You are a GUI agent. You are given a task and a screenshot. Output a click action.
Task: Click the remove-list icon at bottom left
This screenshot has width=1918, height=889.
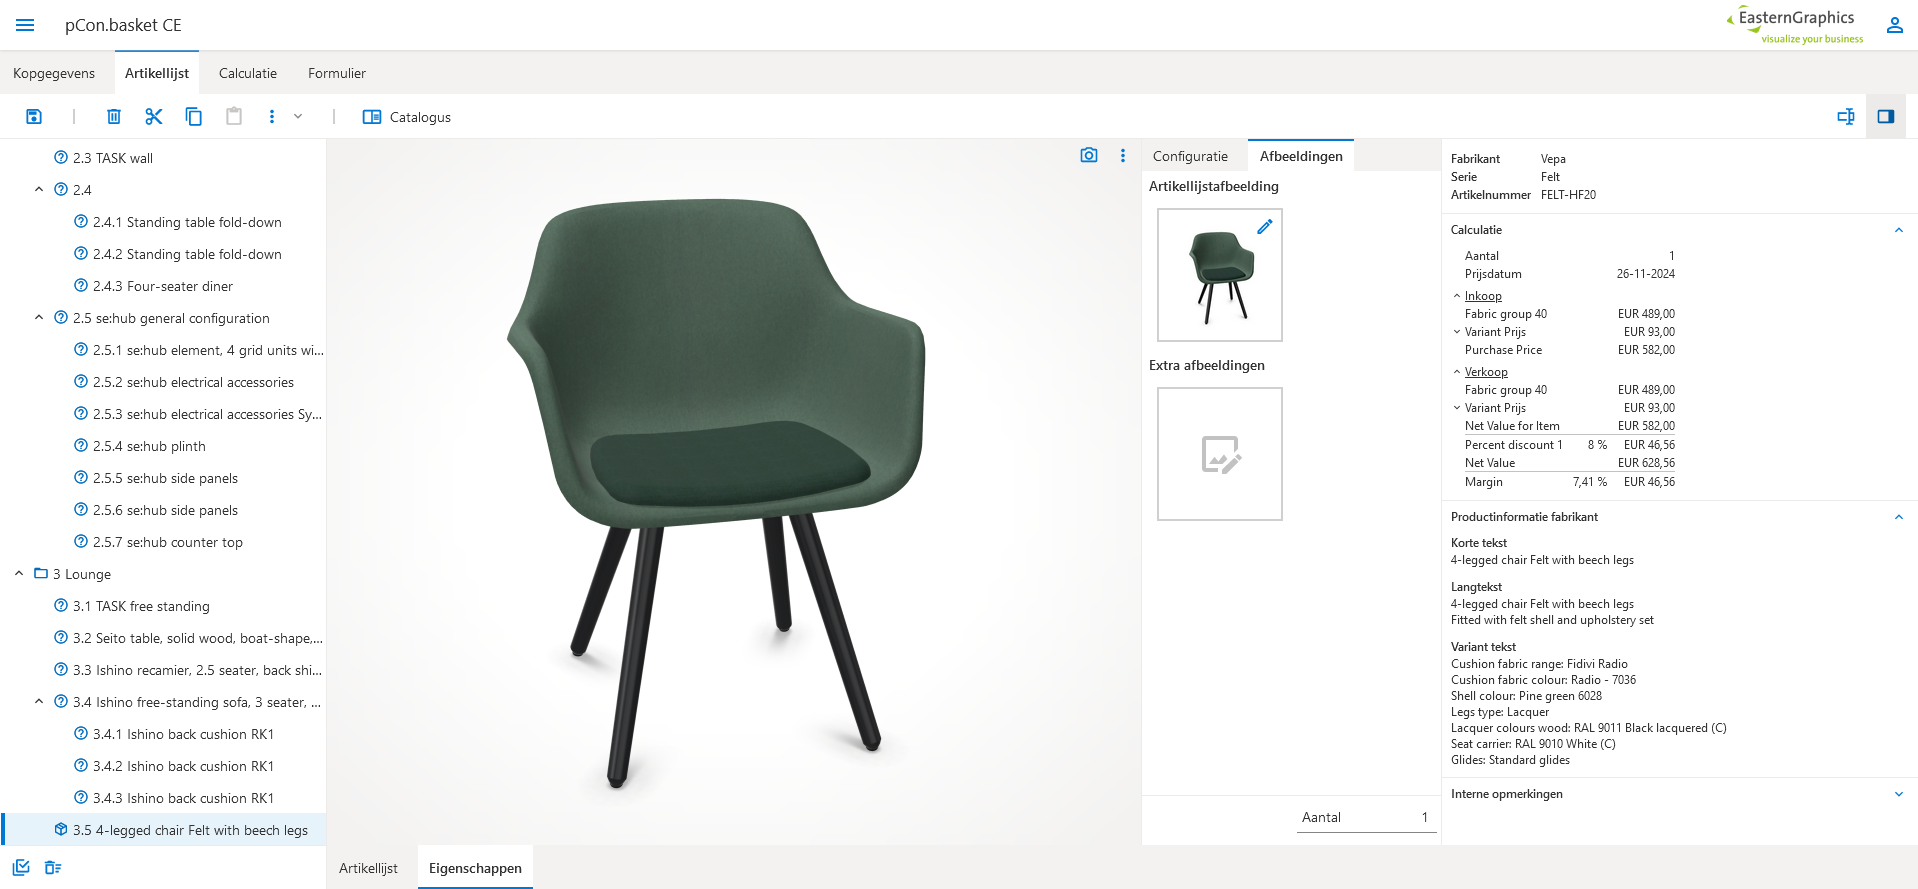tap(53, 867)
